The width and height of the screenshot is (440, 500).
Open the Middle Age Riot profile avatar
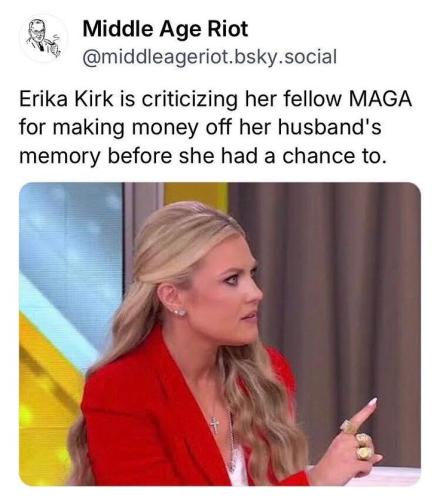43,38
